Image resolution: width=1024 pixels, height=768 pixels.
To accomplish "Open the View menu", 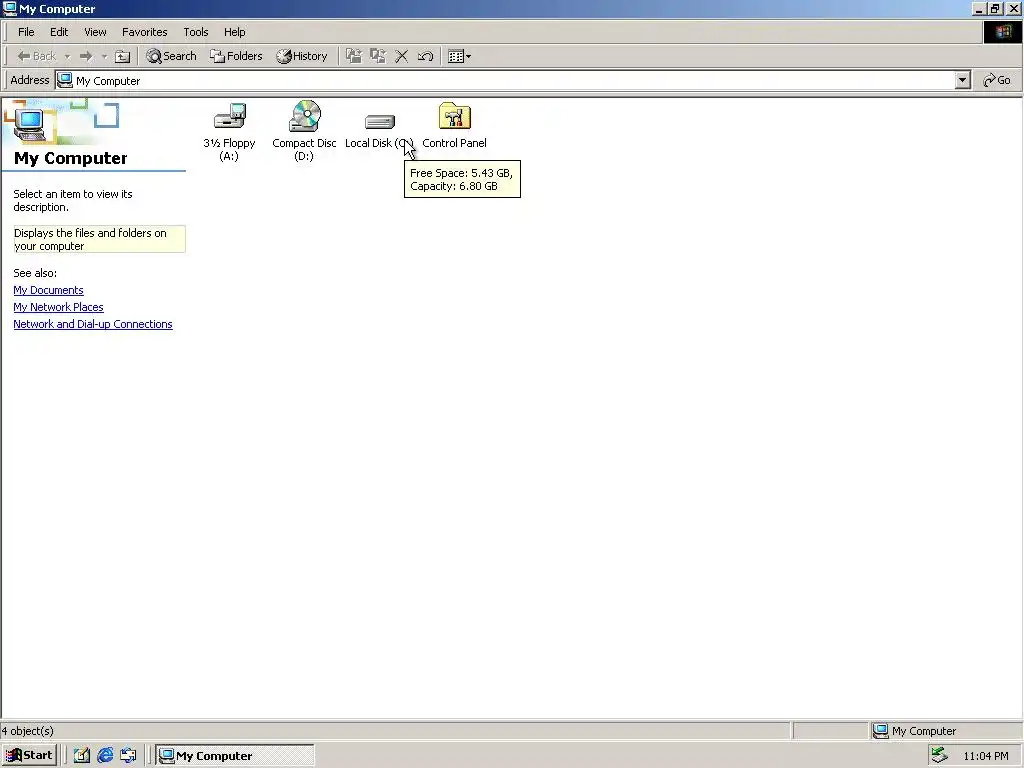I will (x=95, y=32).
